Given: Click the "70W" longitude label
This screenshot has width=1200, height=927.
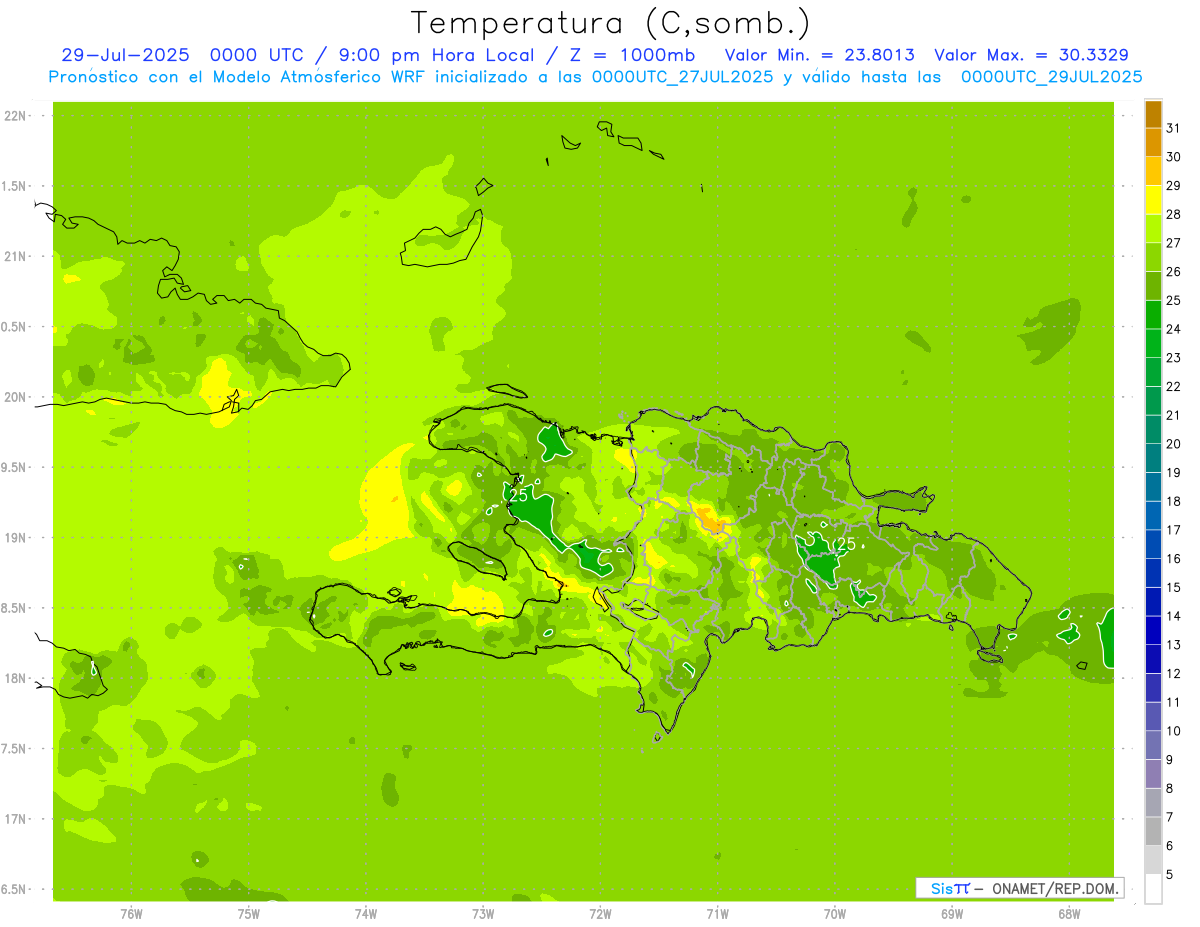Looking at the screenshot, I should [835, 913].
